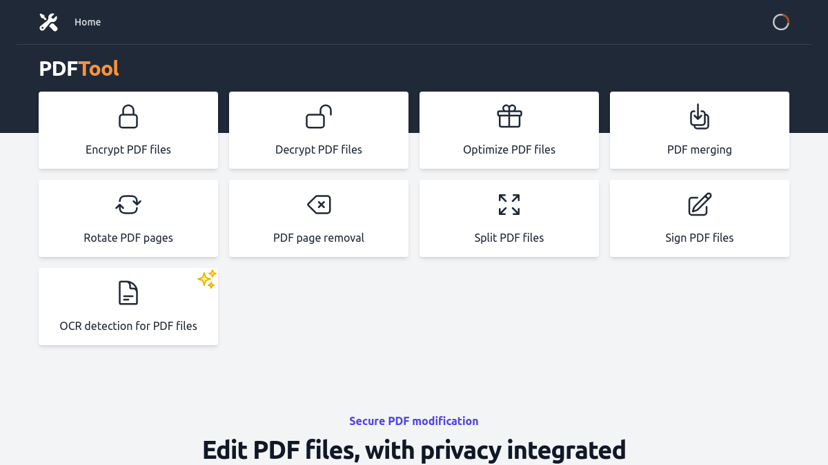Open the Home navigation link
Viewport: 828px width, 465px height.
pos(87,22)
